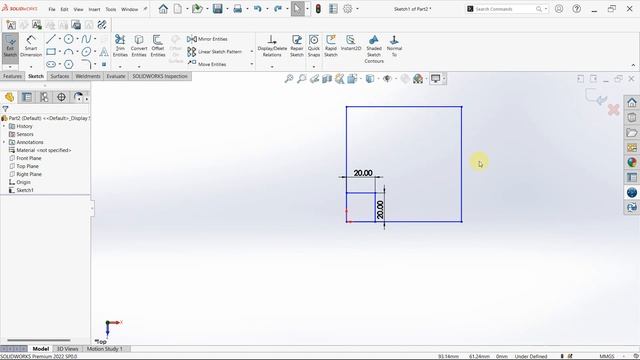Open the File menu
The width and height of the screenshot is (640, 360).
click(52, 9)
